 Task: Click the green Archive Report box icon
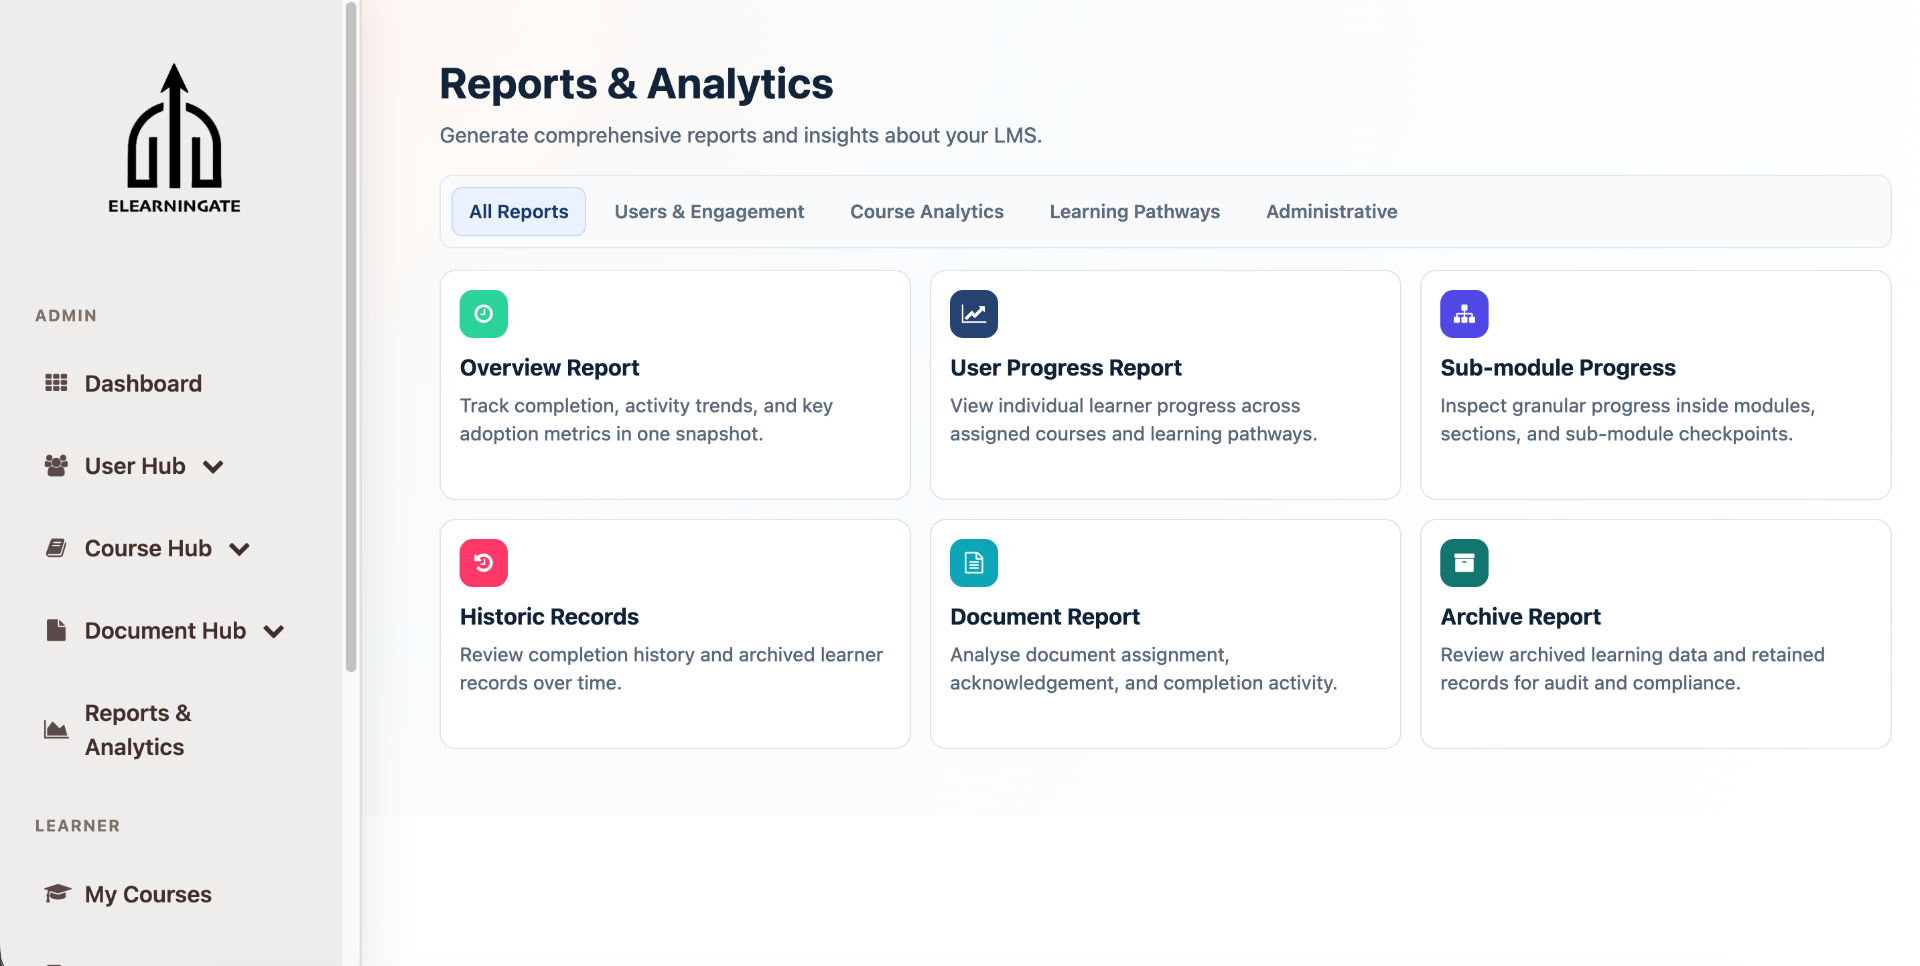click(x=1464, y=563)
